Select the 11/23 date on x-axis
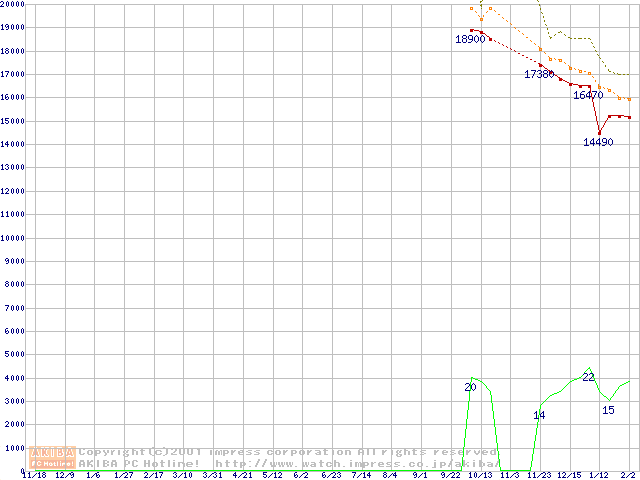 tap(539, 475)
